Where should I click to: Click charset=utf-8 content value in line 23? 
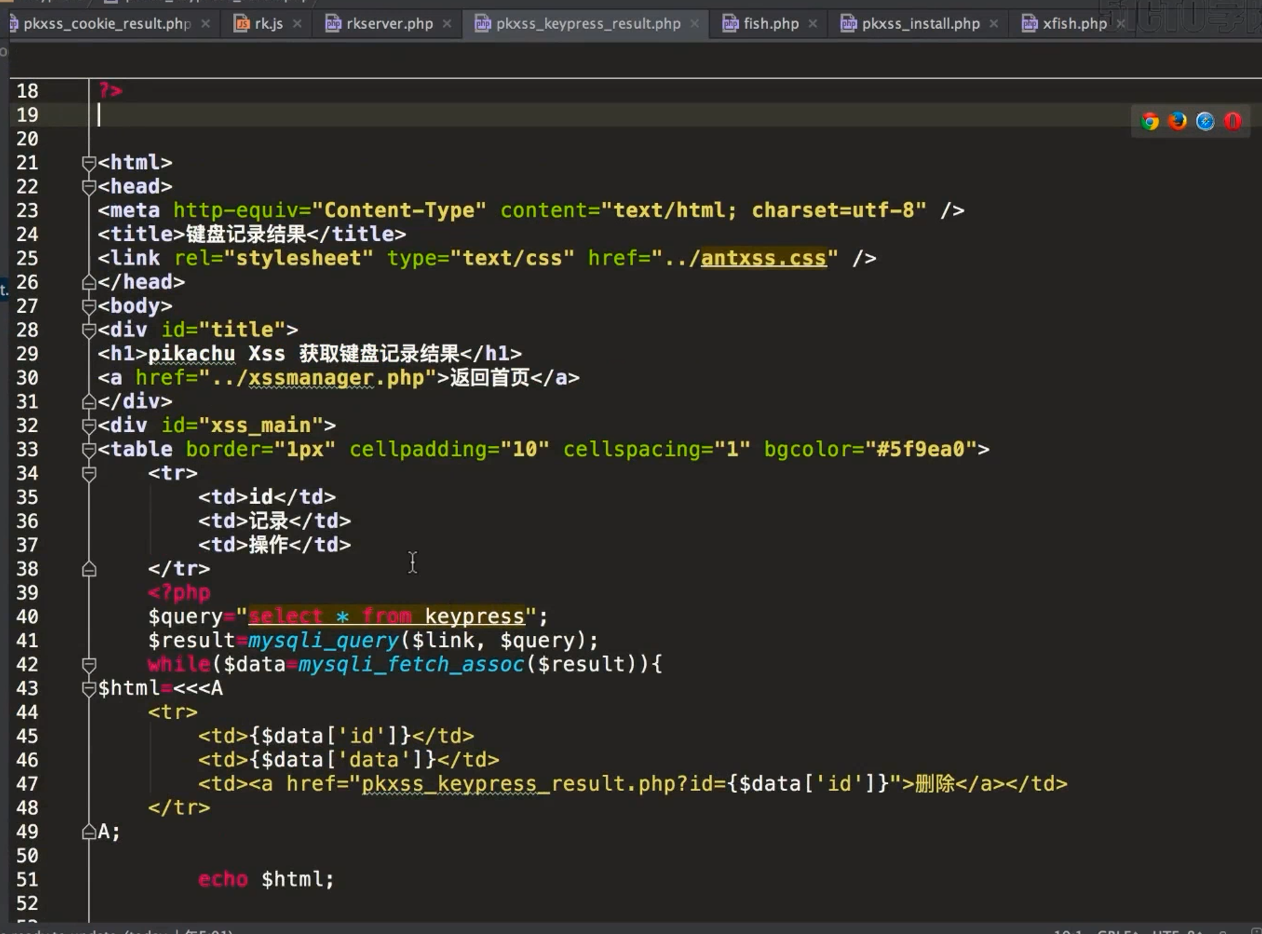pos(839,211)
